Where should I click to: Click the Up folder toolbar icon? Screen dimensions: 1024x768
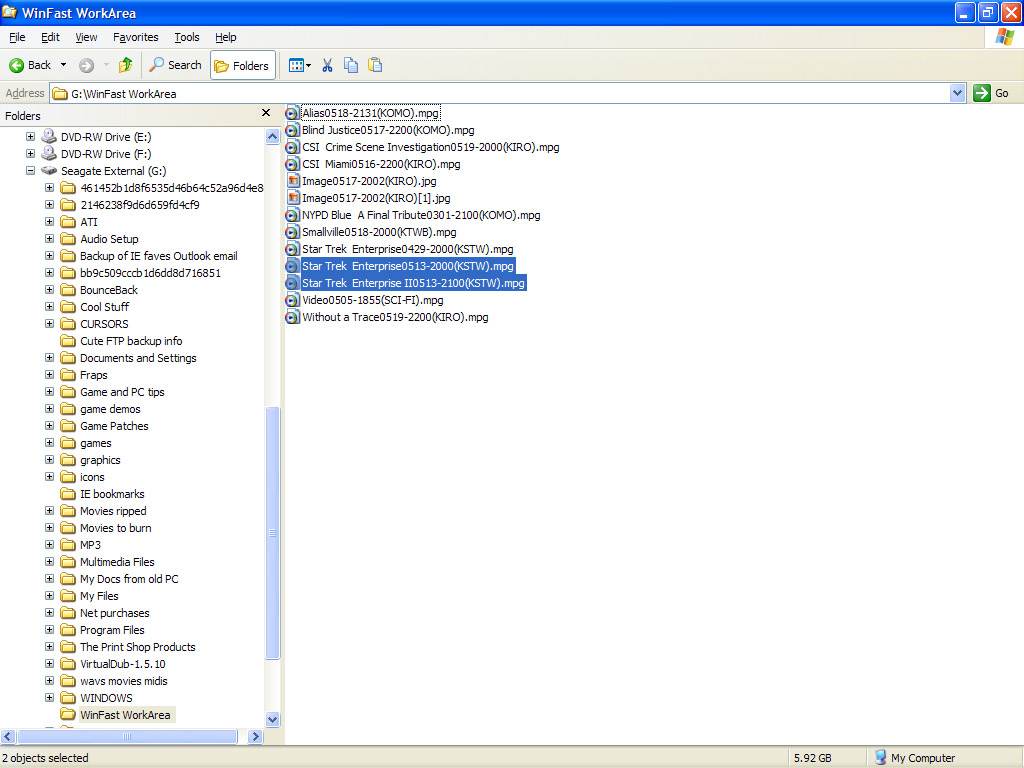[x=125, y=65]
